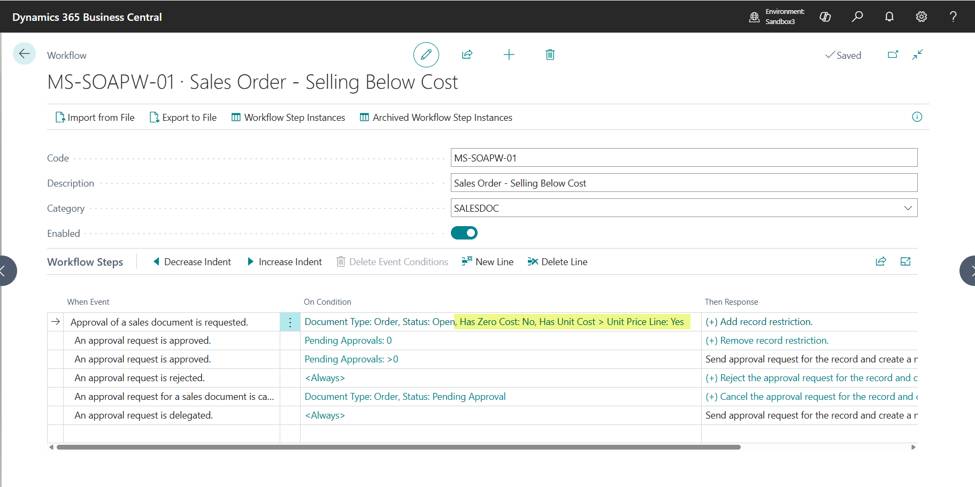Open Status: Pending Approval condition
This screenshot has width=975, height=487.
[x=405, y=397]
